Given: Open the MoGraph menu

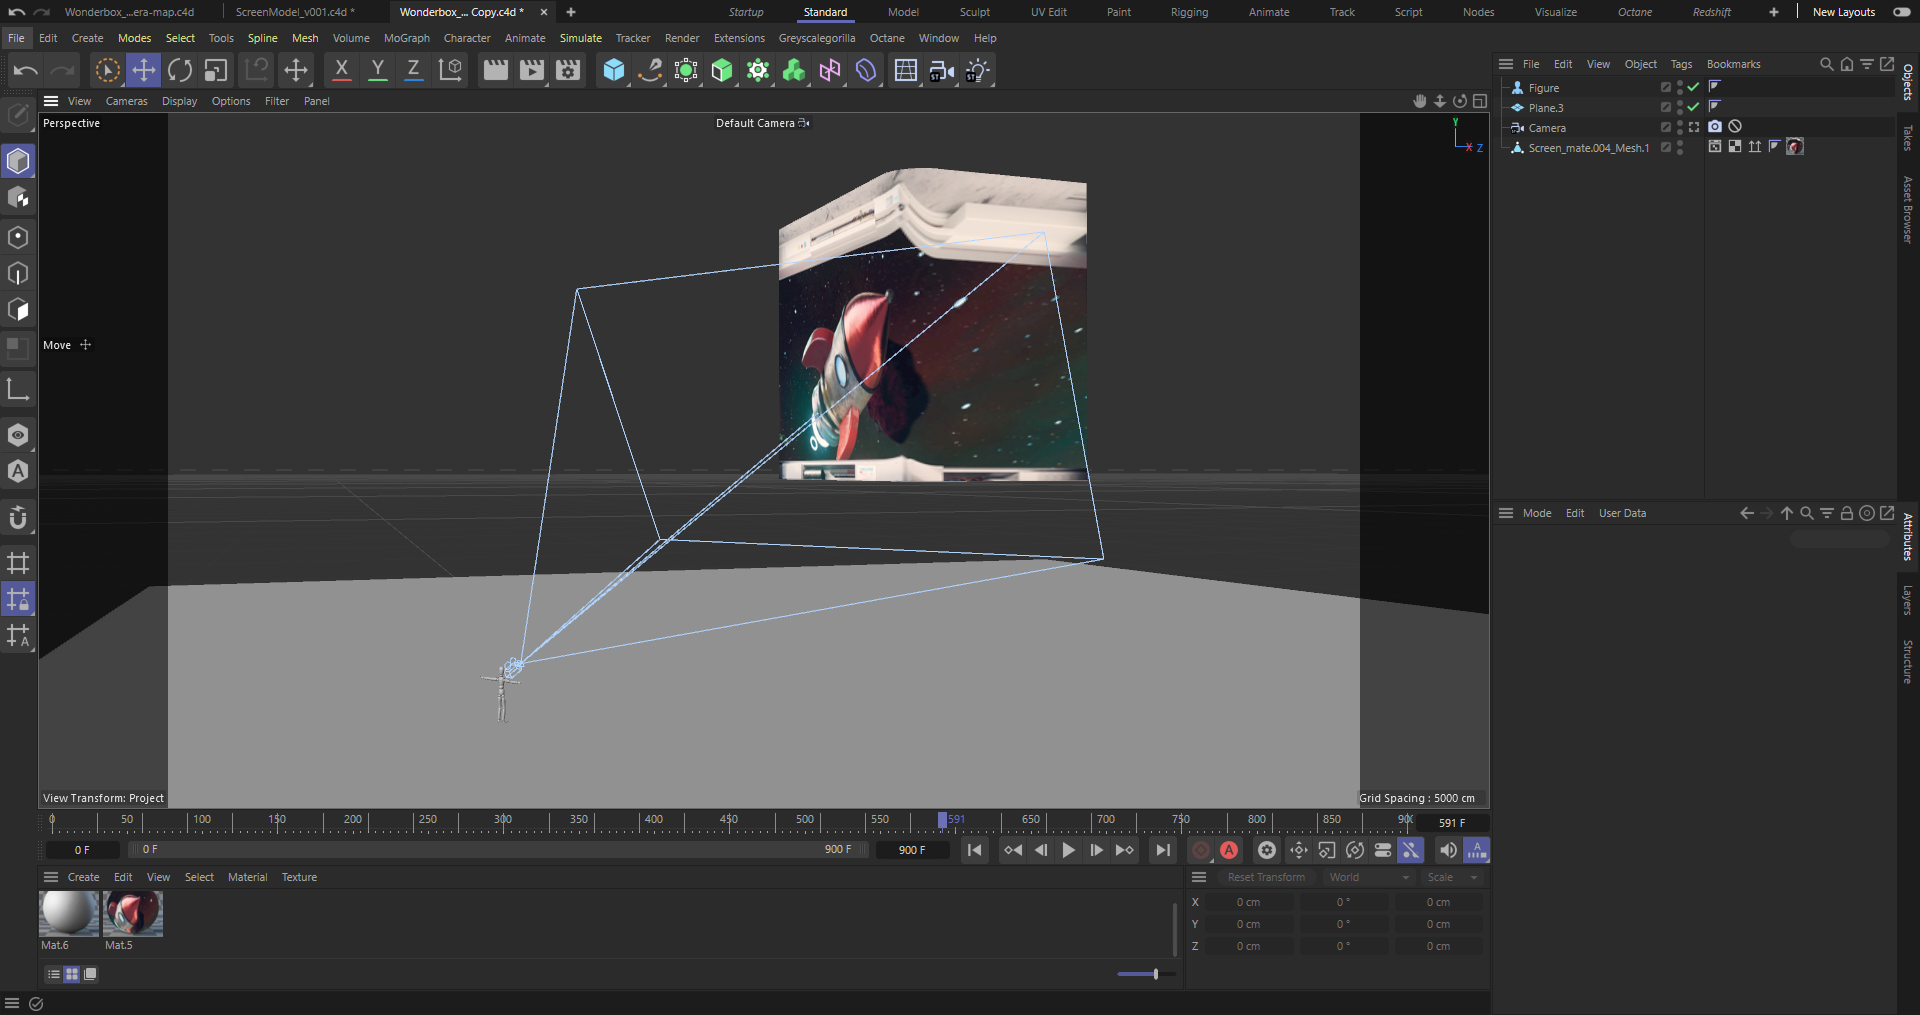Looking at the screenshot, I should [x=407, y=38].
